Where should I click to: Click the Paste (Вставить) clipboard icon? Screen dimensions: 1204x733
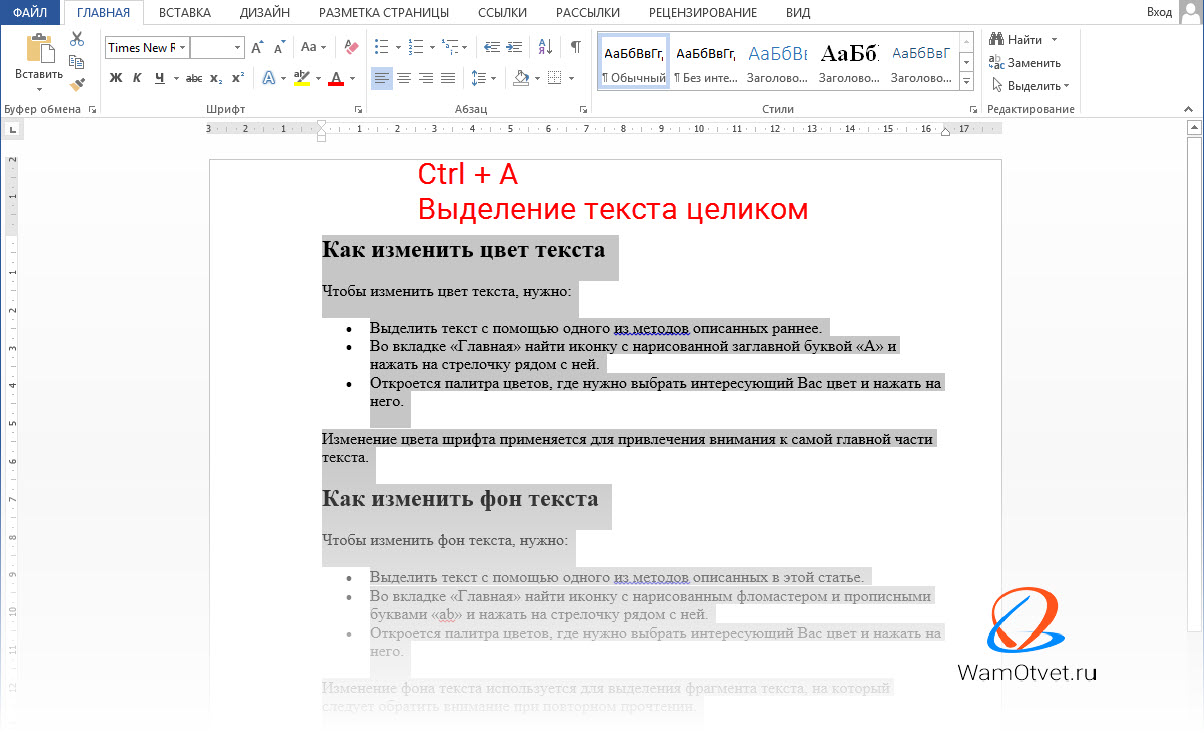pos(40,48)
